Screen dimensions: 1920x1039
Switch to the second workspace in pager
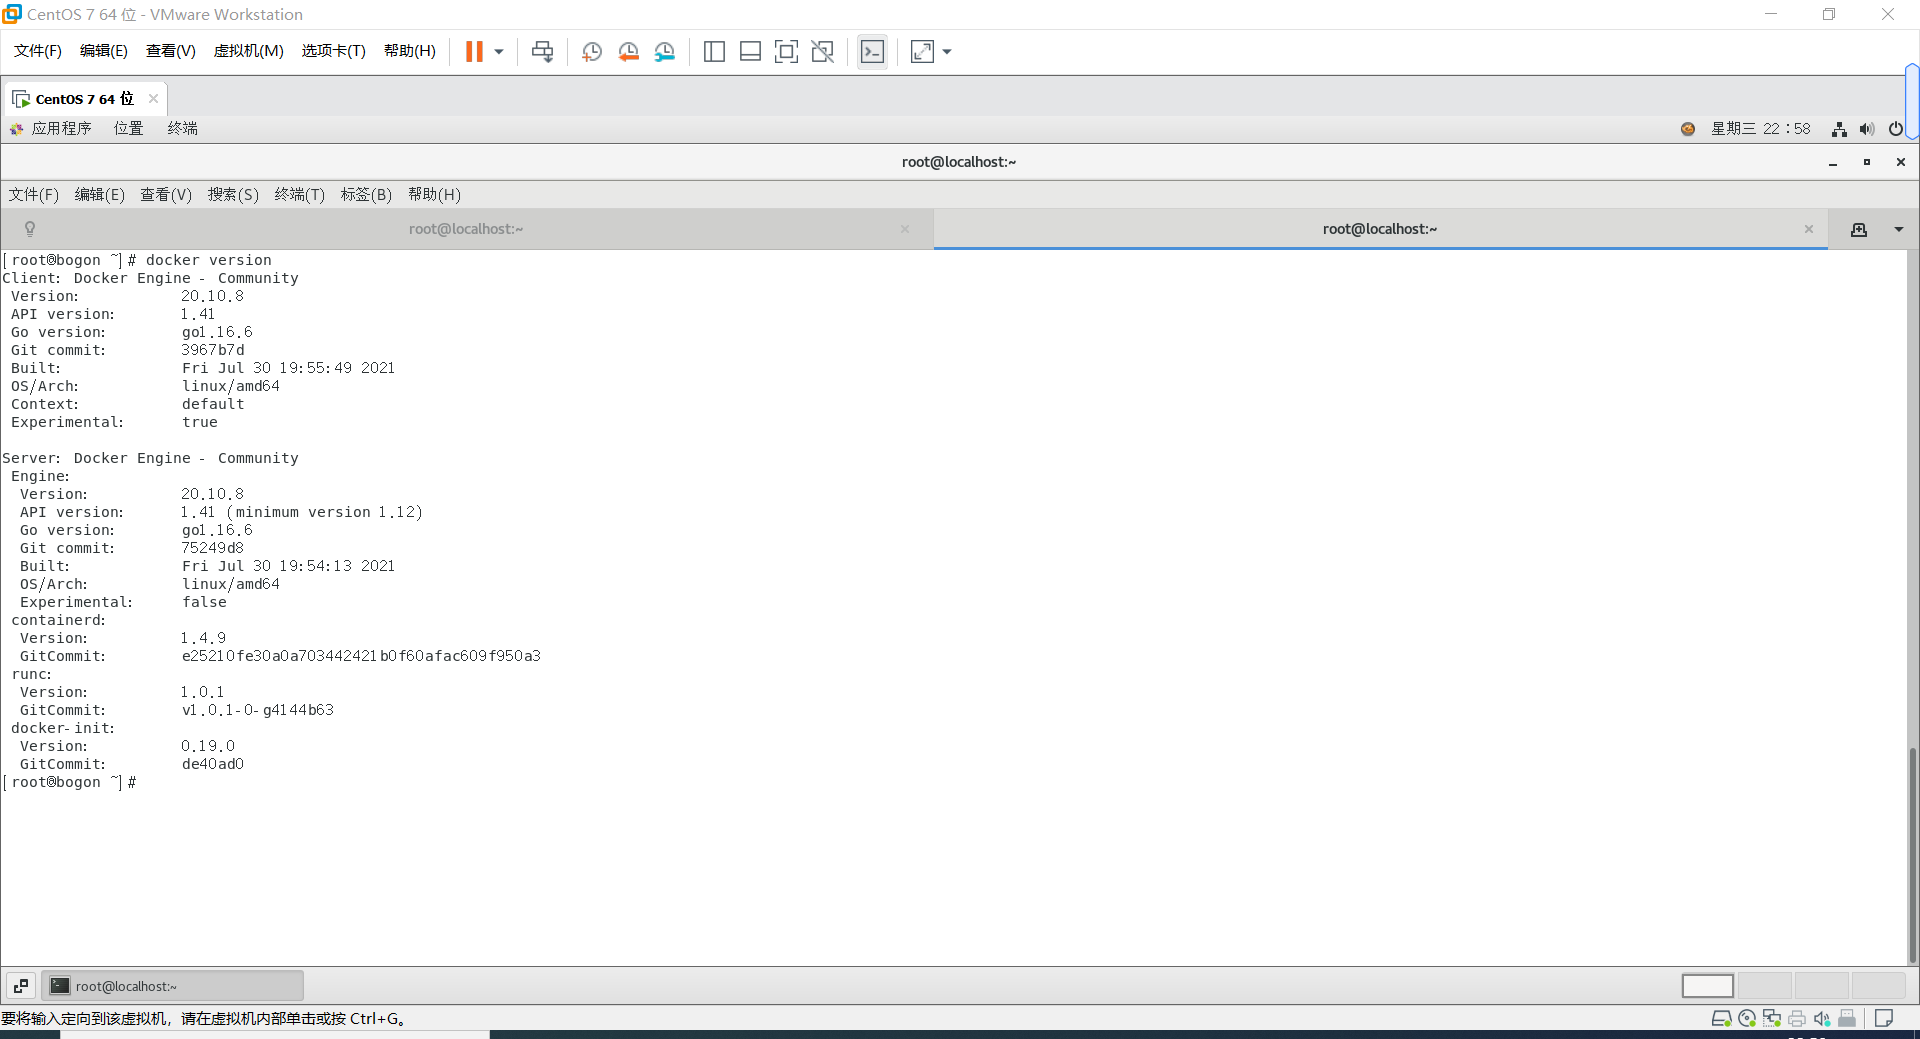(x=1765, y=986)
